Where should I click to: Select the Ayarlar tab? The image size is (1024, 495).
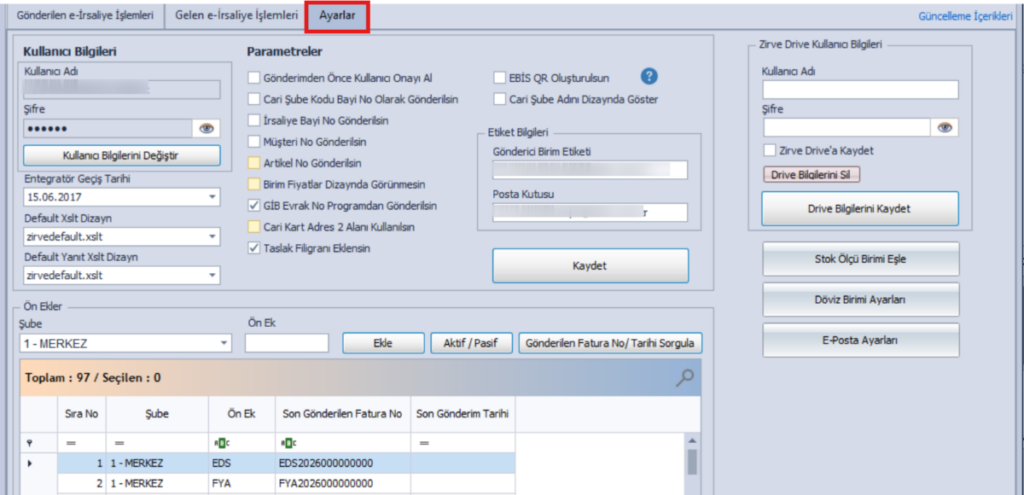pyautogui.click(x=337, y=16)
